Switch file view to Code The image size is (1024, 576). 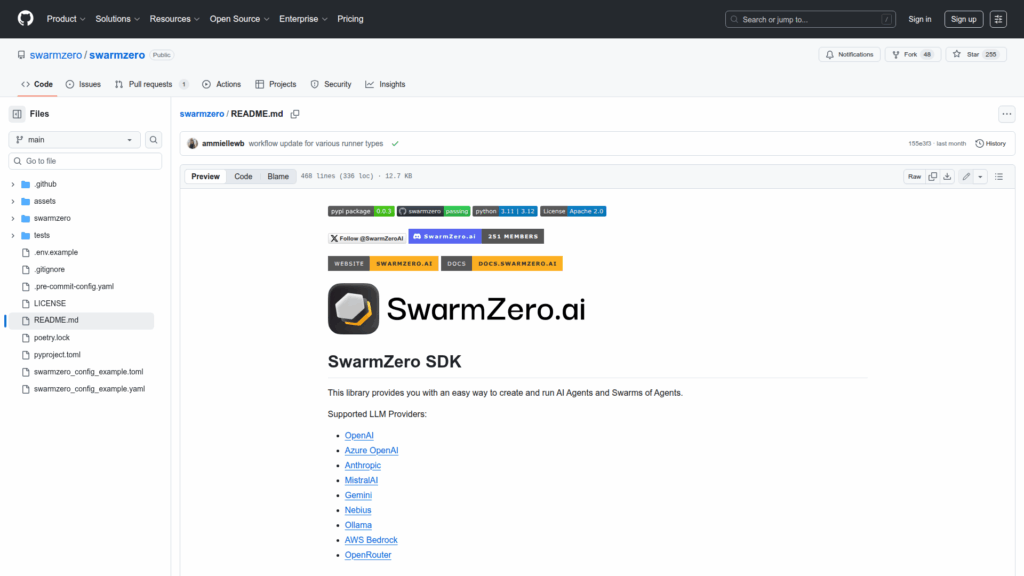(243, 176)
